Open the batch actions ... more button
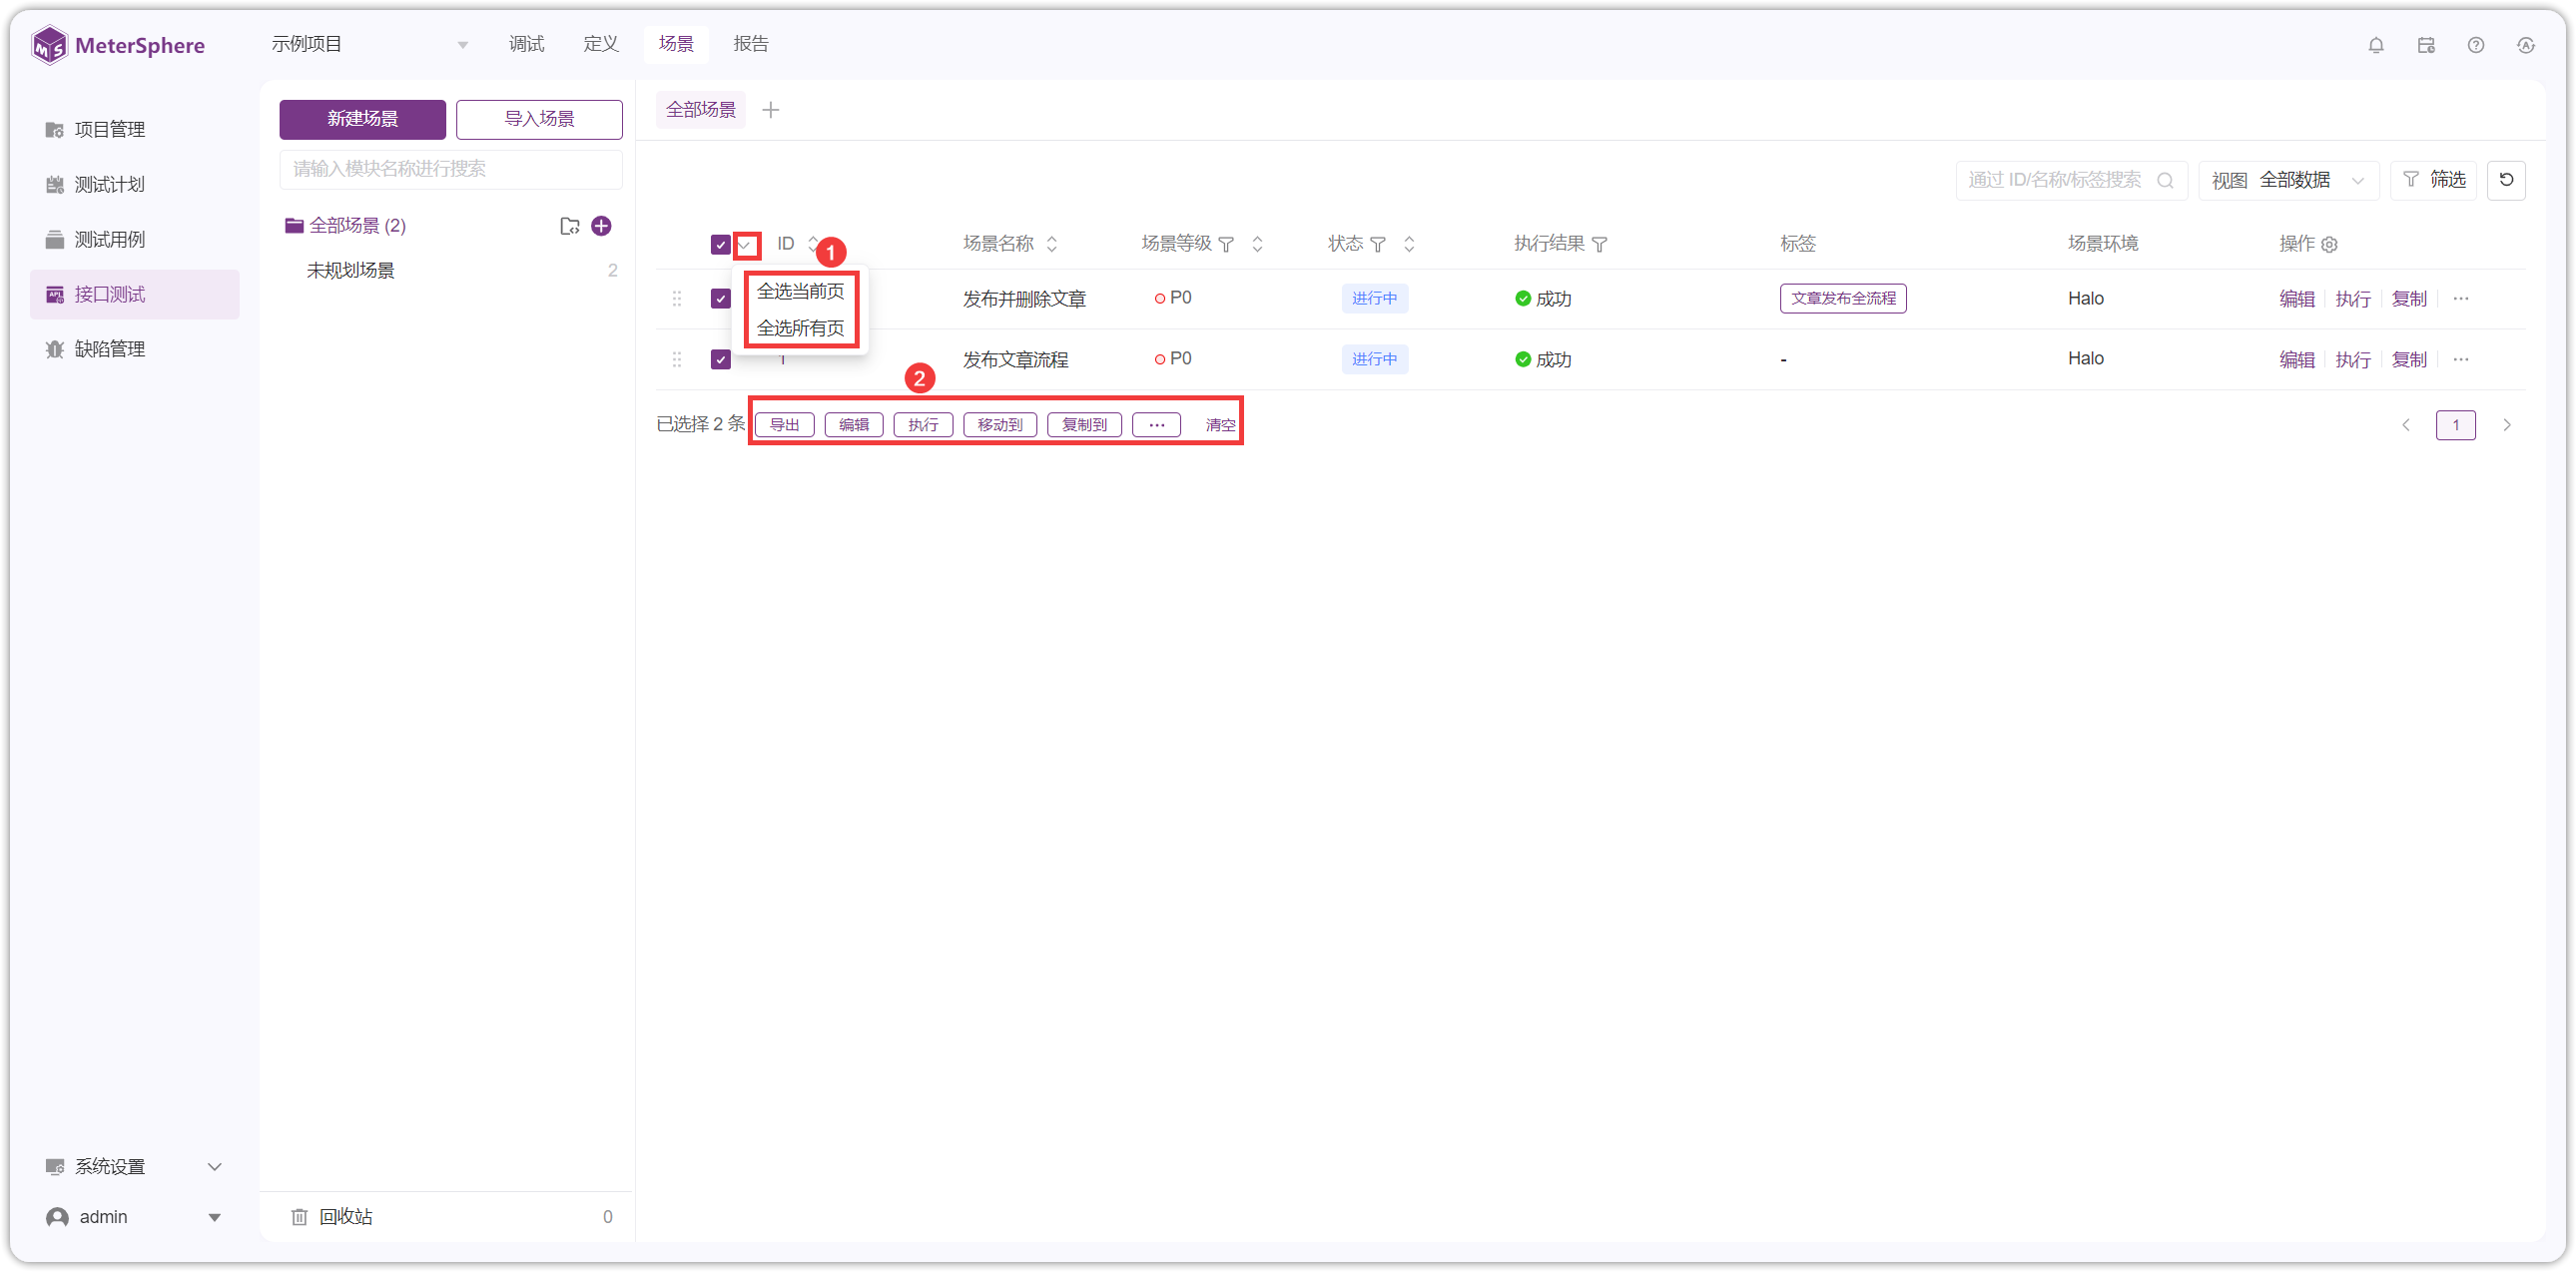Screen dimensions: 2576x1272 (1156, 425)
